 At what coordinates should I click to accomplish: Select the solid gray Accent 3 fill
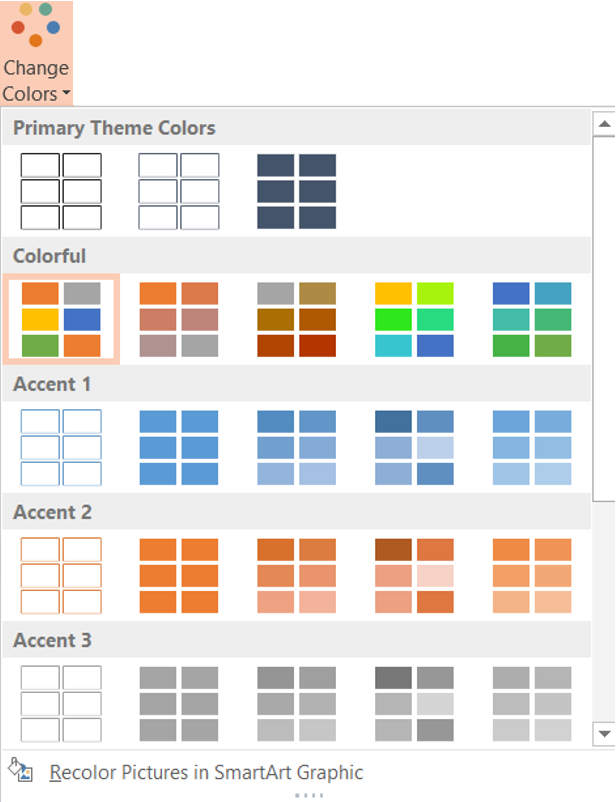pyautogui.click(x=179, y=704)
